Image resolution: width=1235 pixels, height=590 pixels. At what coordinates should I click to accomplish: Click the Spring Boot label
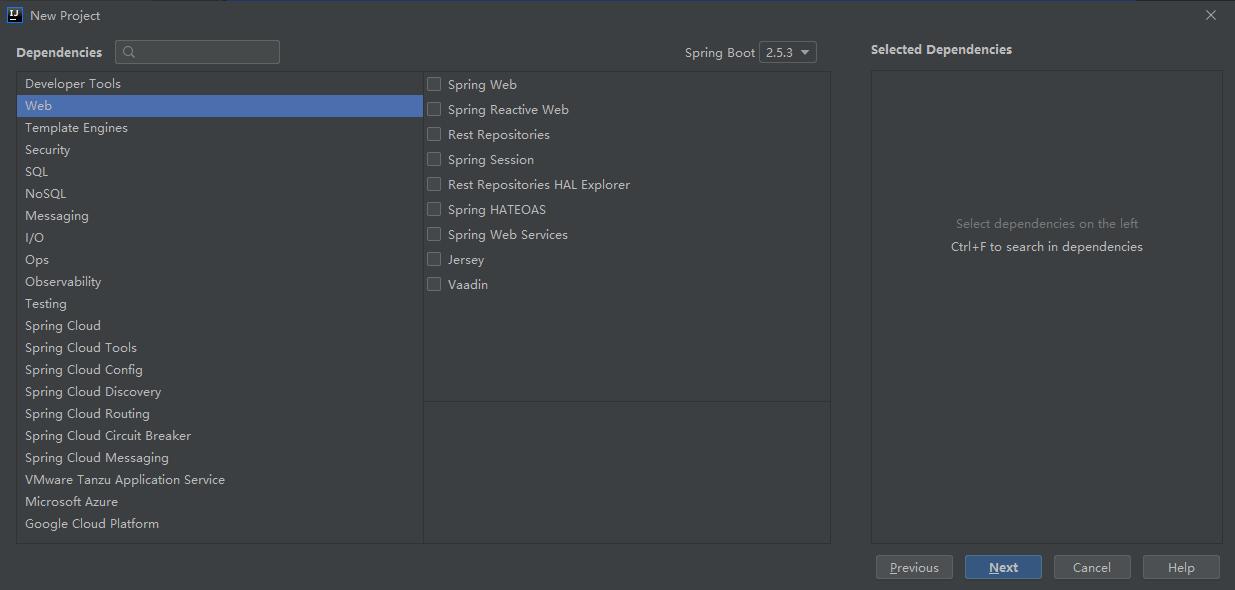(x=720, y=53)
